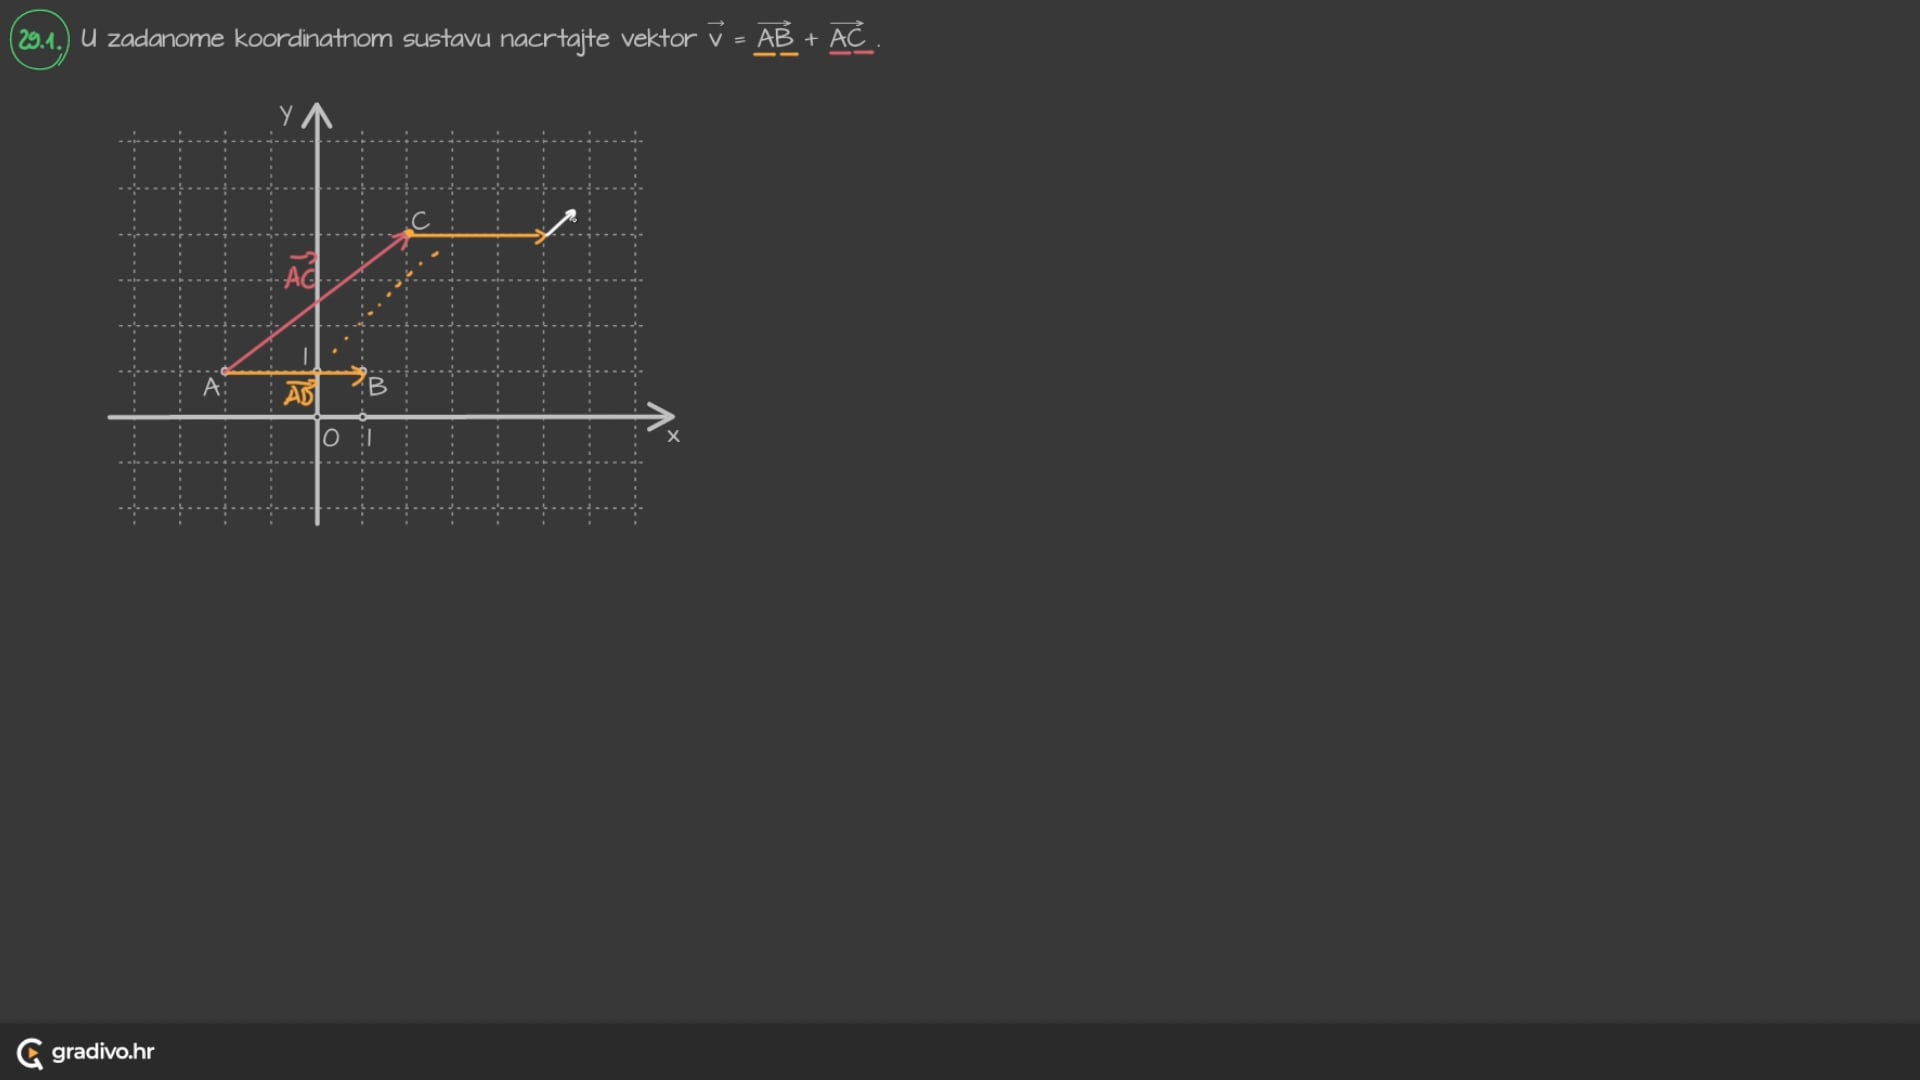The height and width of the screenshot is (1080, 1920).
Task: Click the gradivo.hr text link
Action: 103,1052
